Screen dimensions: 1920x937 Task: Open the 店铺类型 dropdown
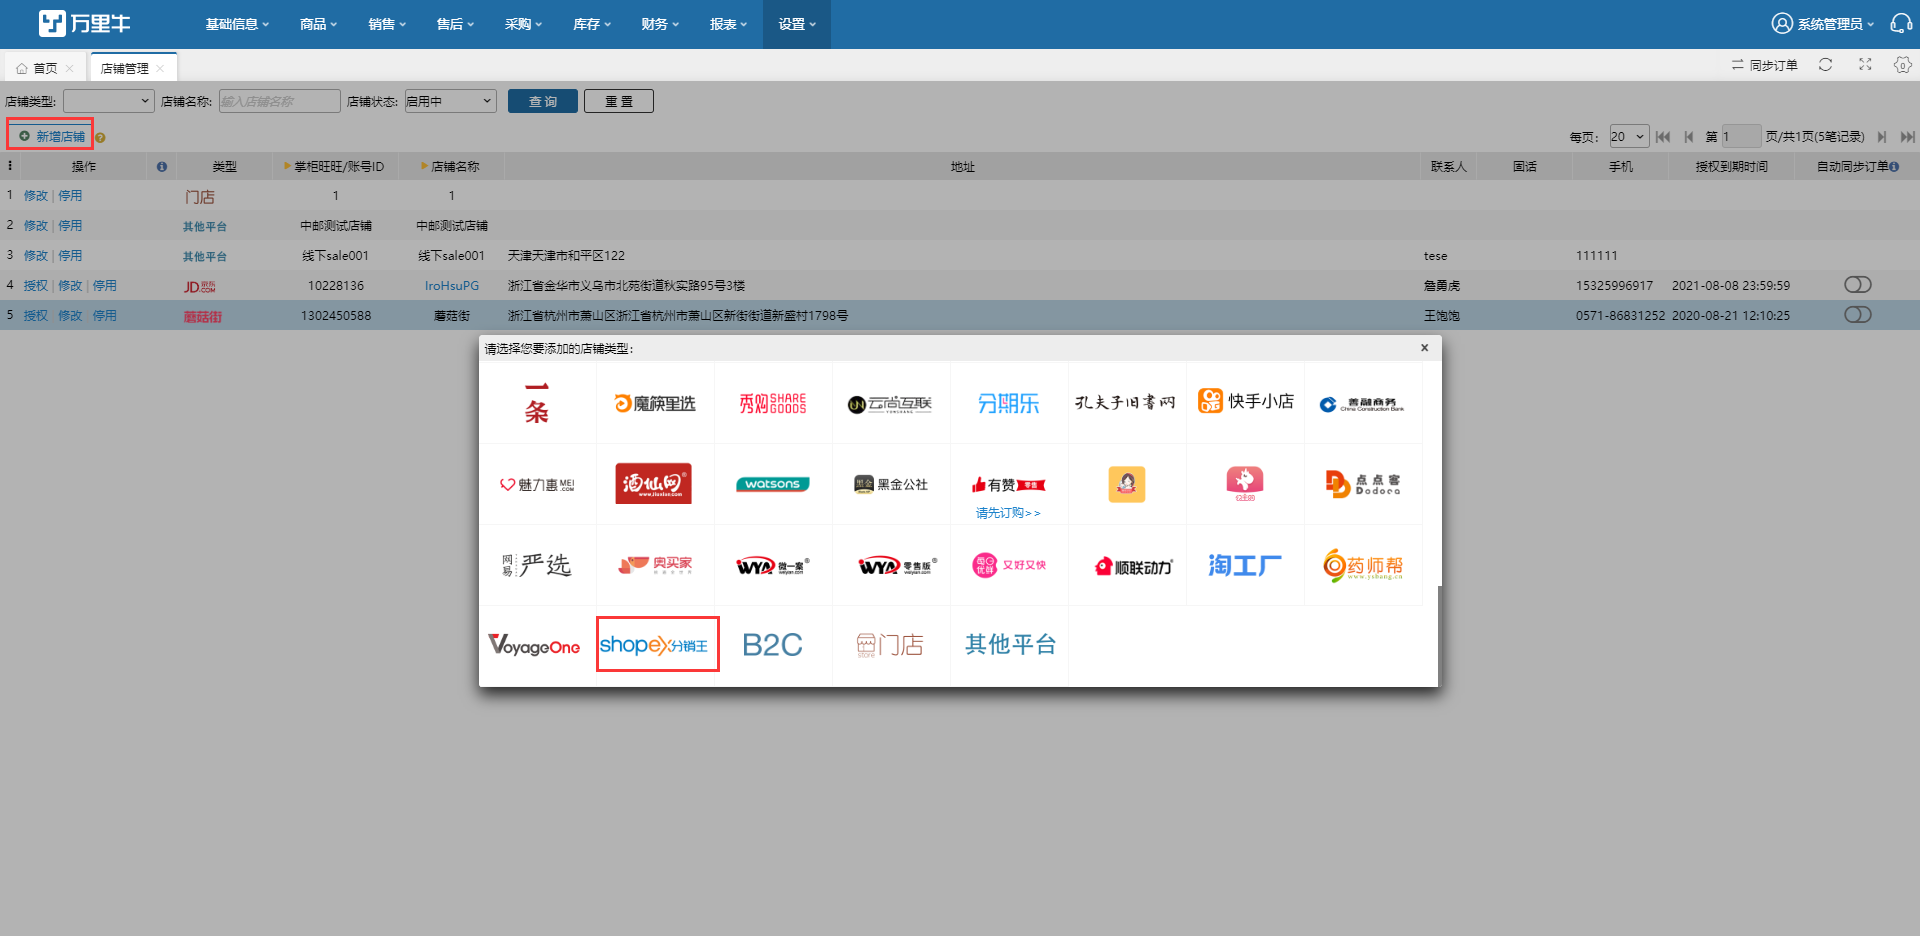108,101
